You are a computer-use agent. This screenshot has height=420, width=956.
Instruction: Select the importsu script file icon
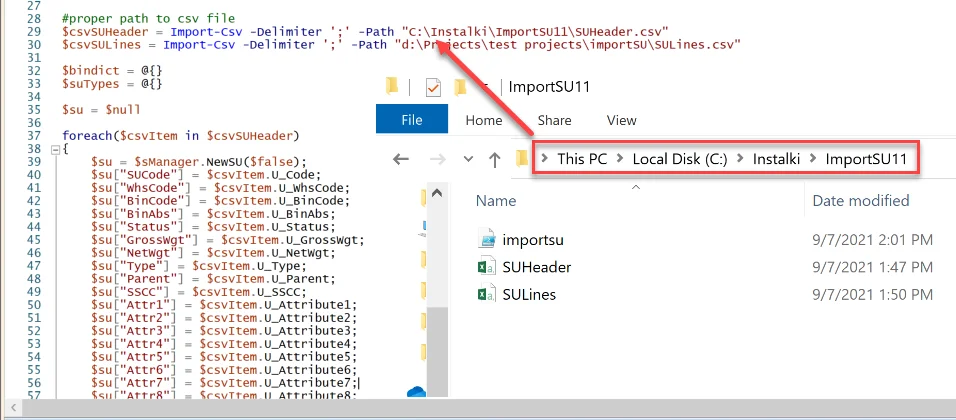[487, 239]
